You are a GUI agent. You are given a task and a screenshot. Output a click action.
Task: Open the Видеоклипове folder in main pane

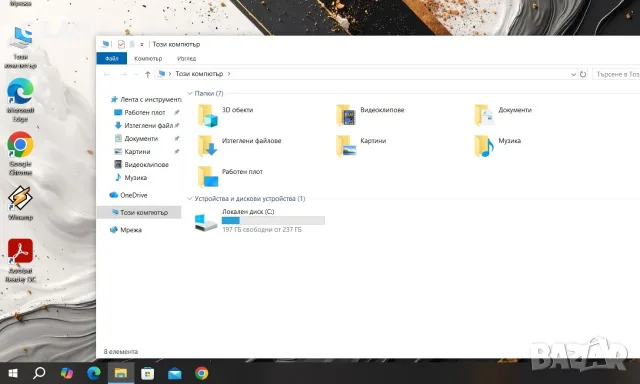[370, 115]
